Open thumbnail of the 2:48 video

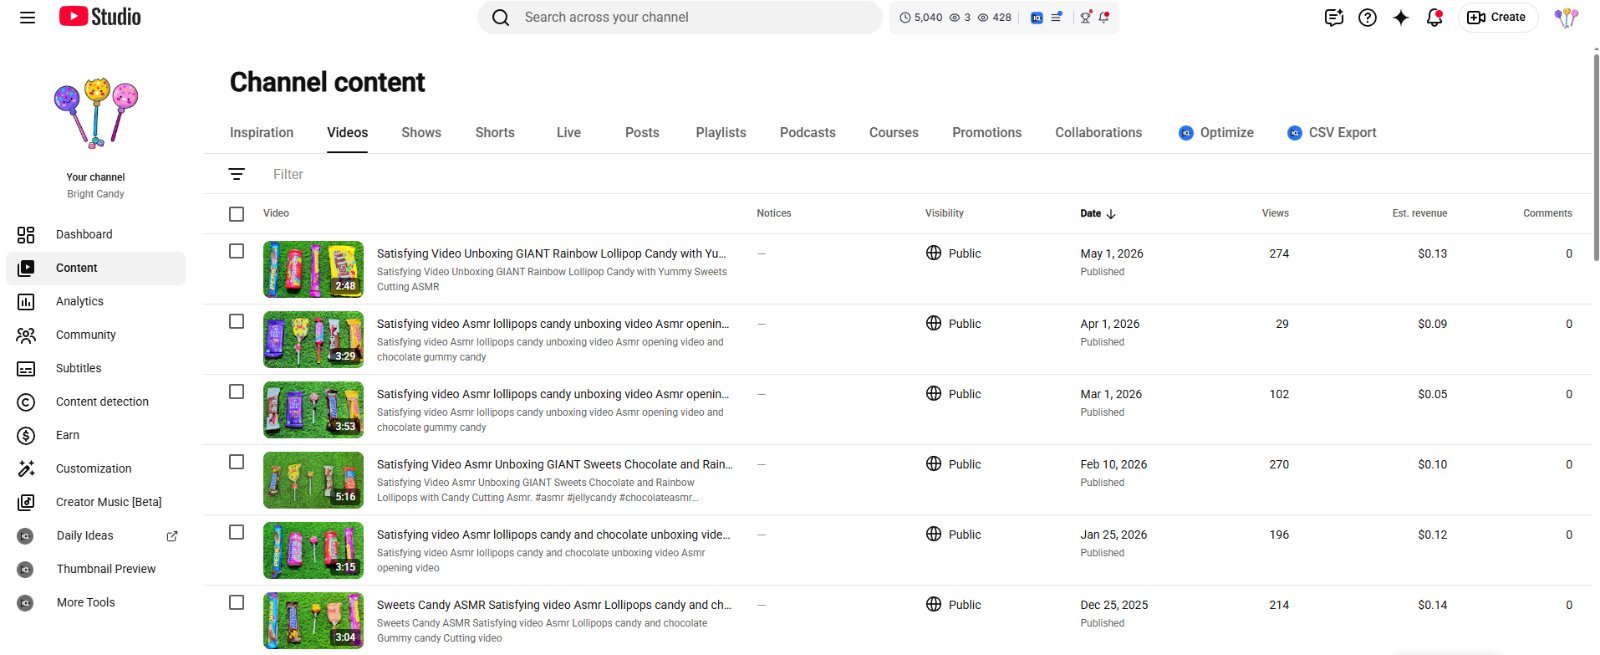point(313,269)
